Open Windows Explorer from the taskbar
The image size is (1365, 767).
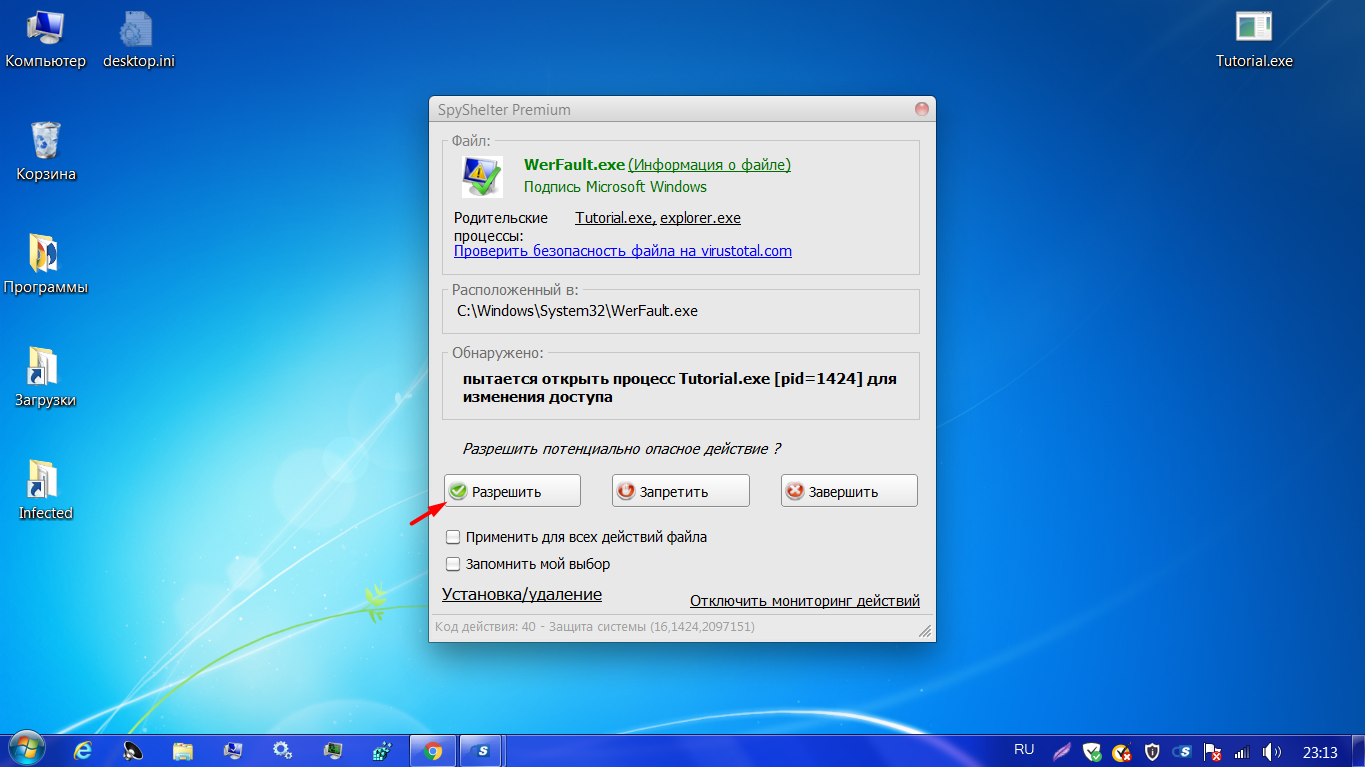pos(183,750)
